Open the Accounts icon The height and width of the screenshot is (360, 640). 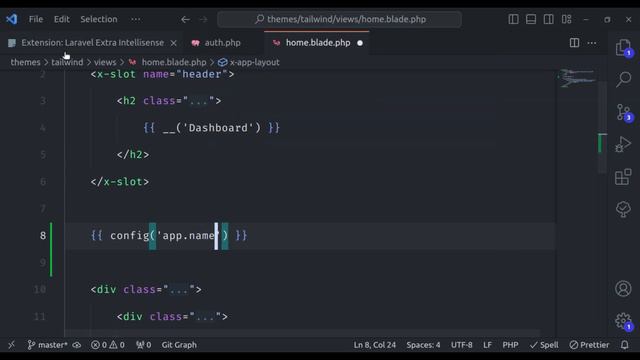click(623, 289)
